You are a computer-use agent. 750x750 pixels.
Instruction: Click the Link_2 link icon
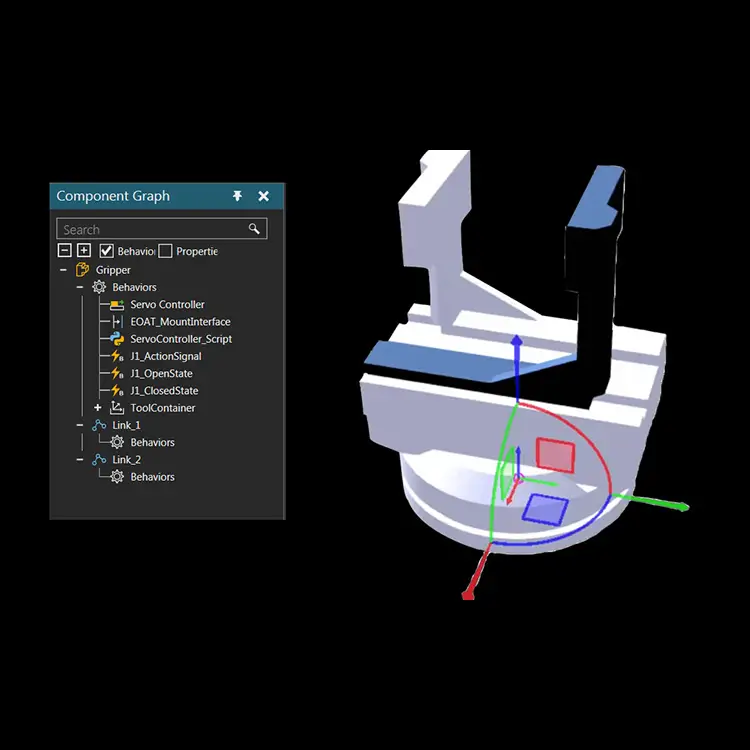[x=99, y=459]
